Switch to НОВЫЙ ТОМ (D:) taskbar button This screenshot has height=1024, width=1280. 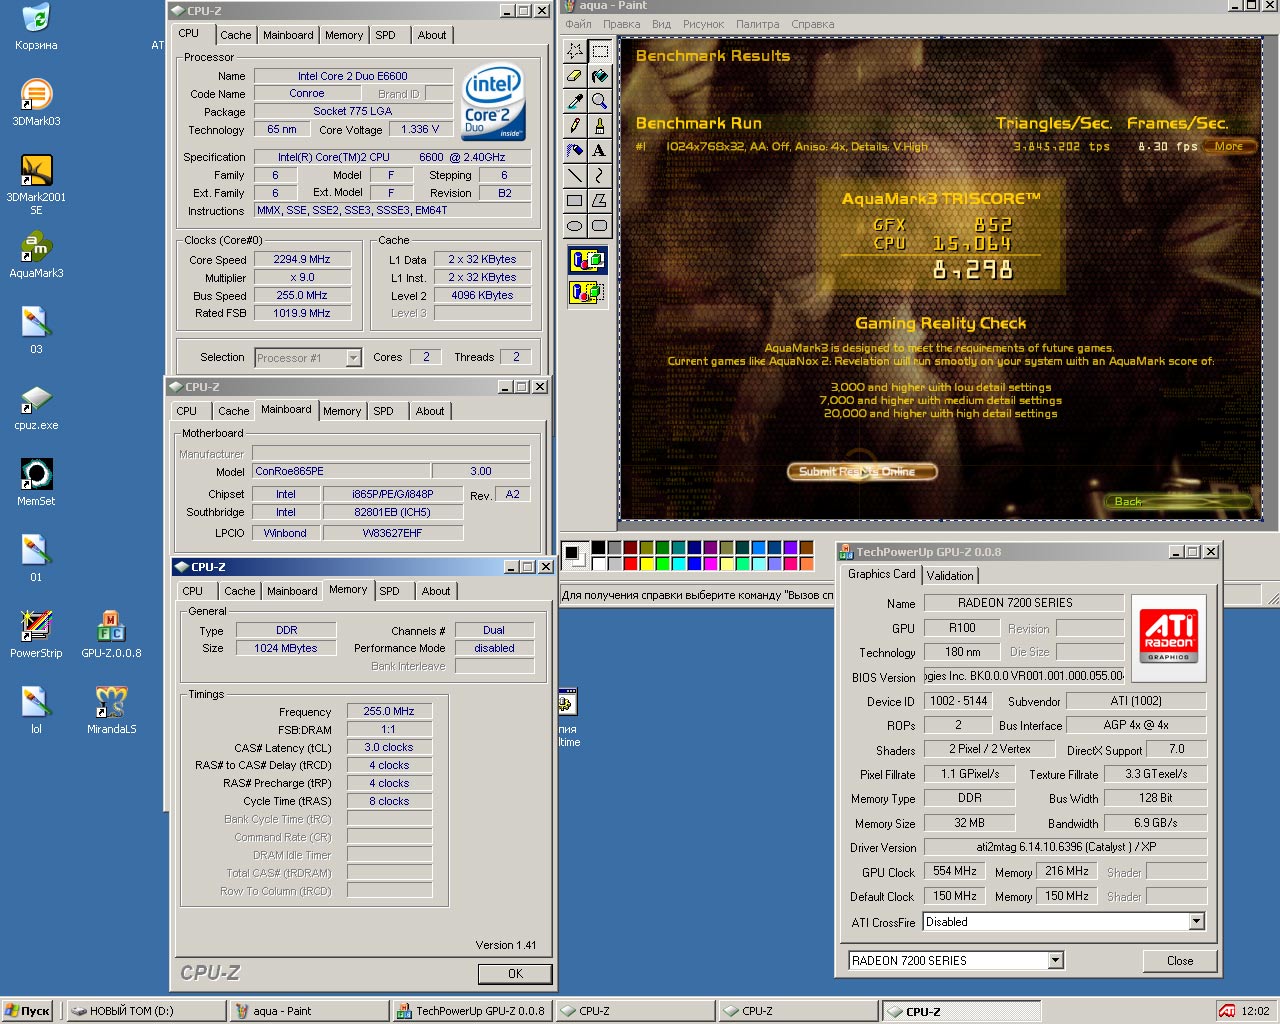pyautogui.click(x=146, y=1011)
